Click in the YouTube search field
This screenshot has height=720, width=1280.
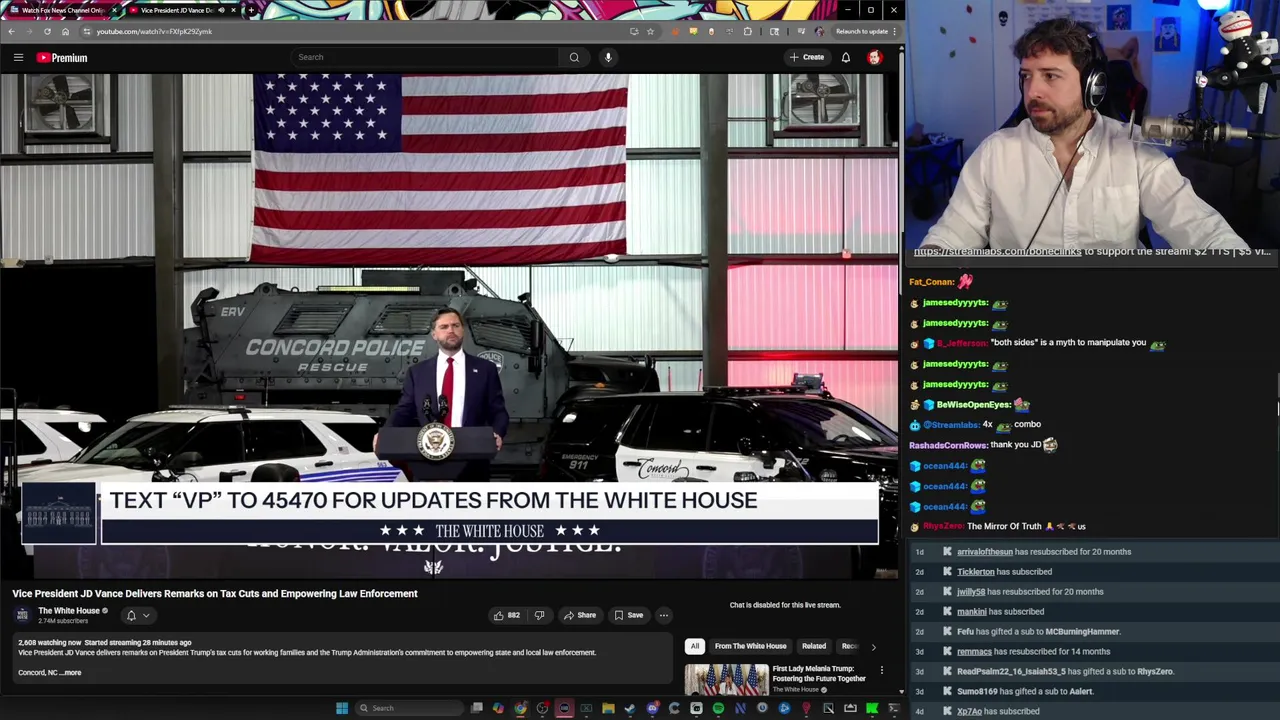click(x=425, y=57)
